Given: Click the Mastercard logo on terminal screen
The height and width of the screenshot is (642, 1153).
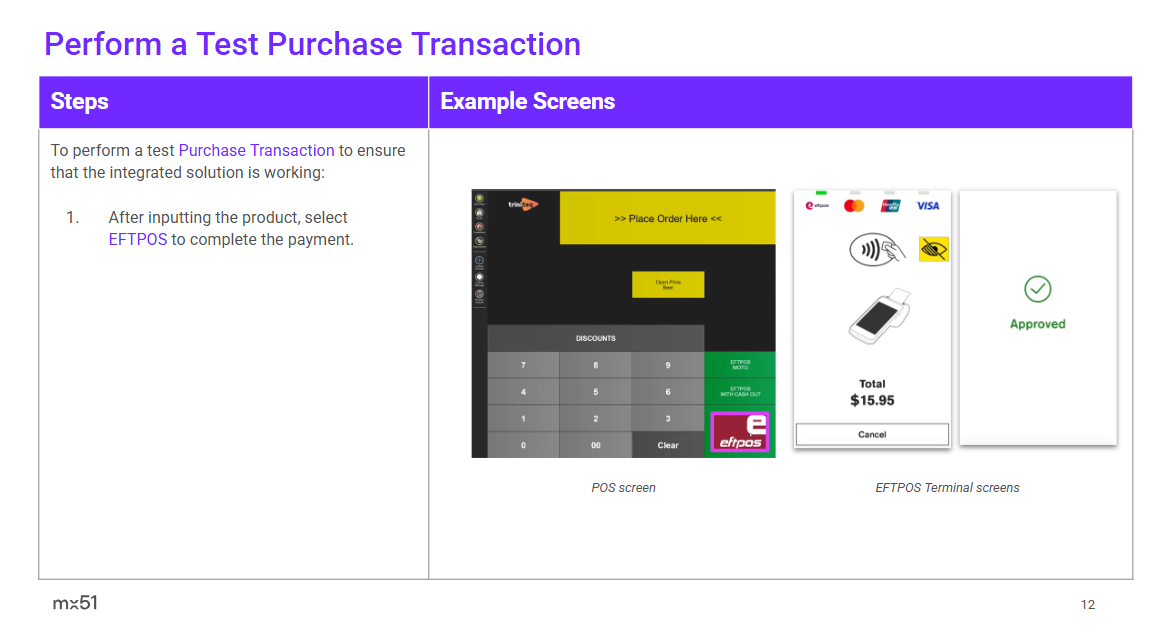Looking at the screenshot, I should 853,206.
